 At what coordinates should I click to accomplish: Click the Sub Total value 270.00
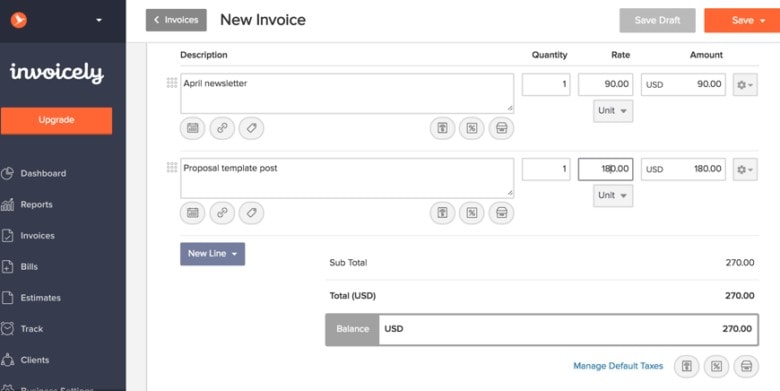(740, 263)
